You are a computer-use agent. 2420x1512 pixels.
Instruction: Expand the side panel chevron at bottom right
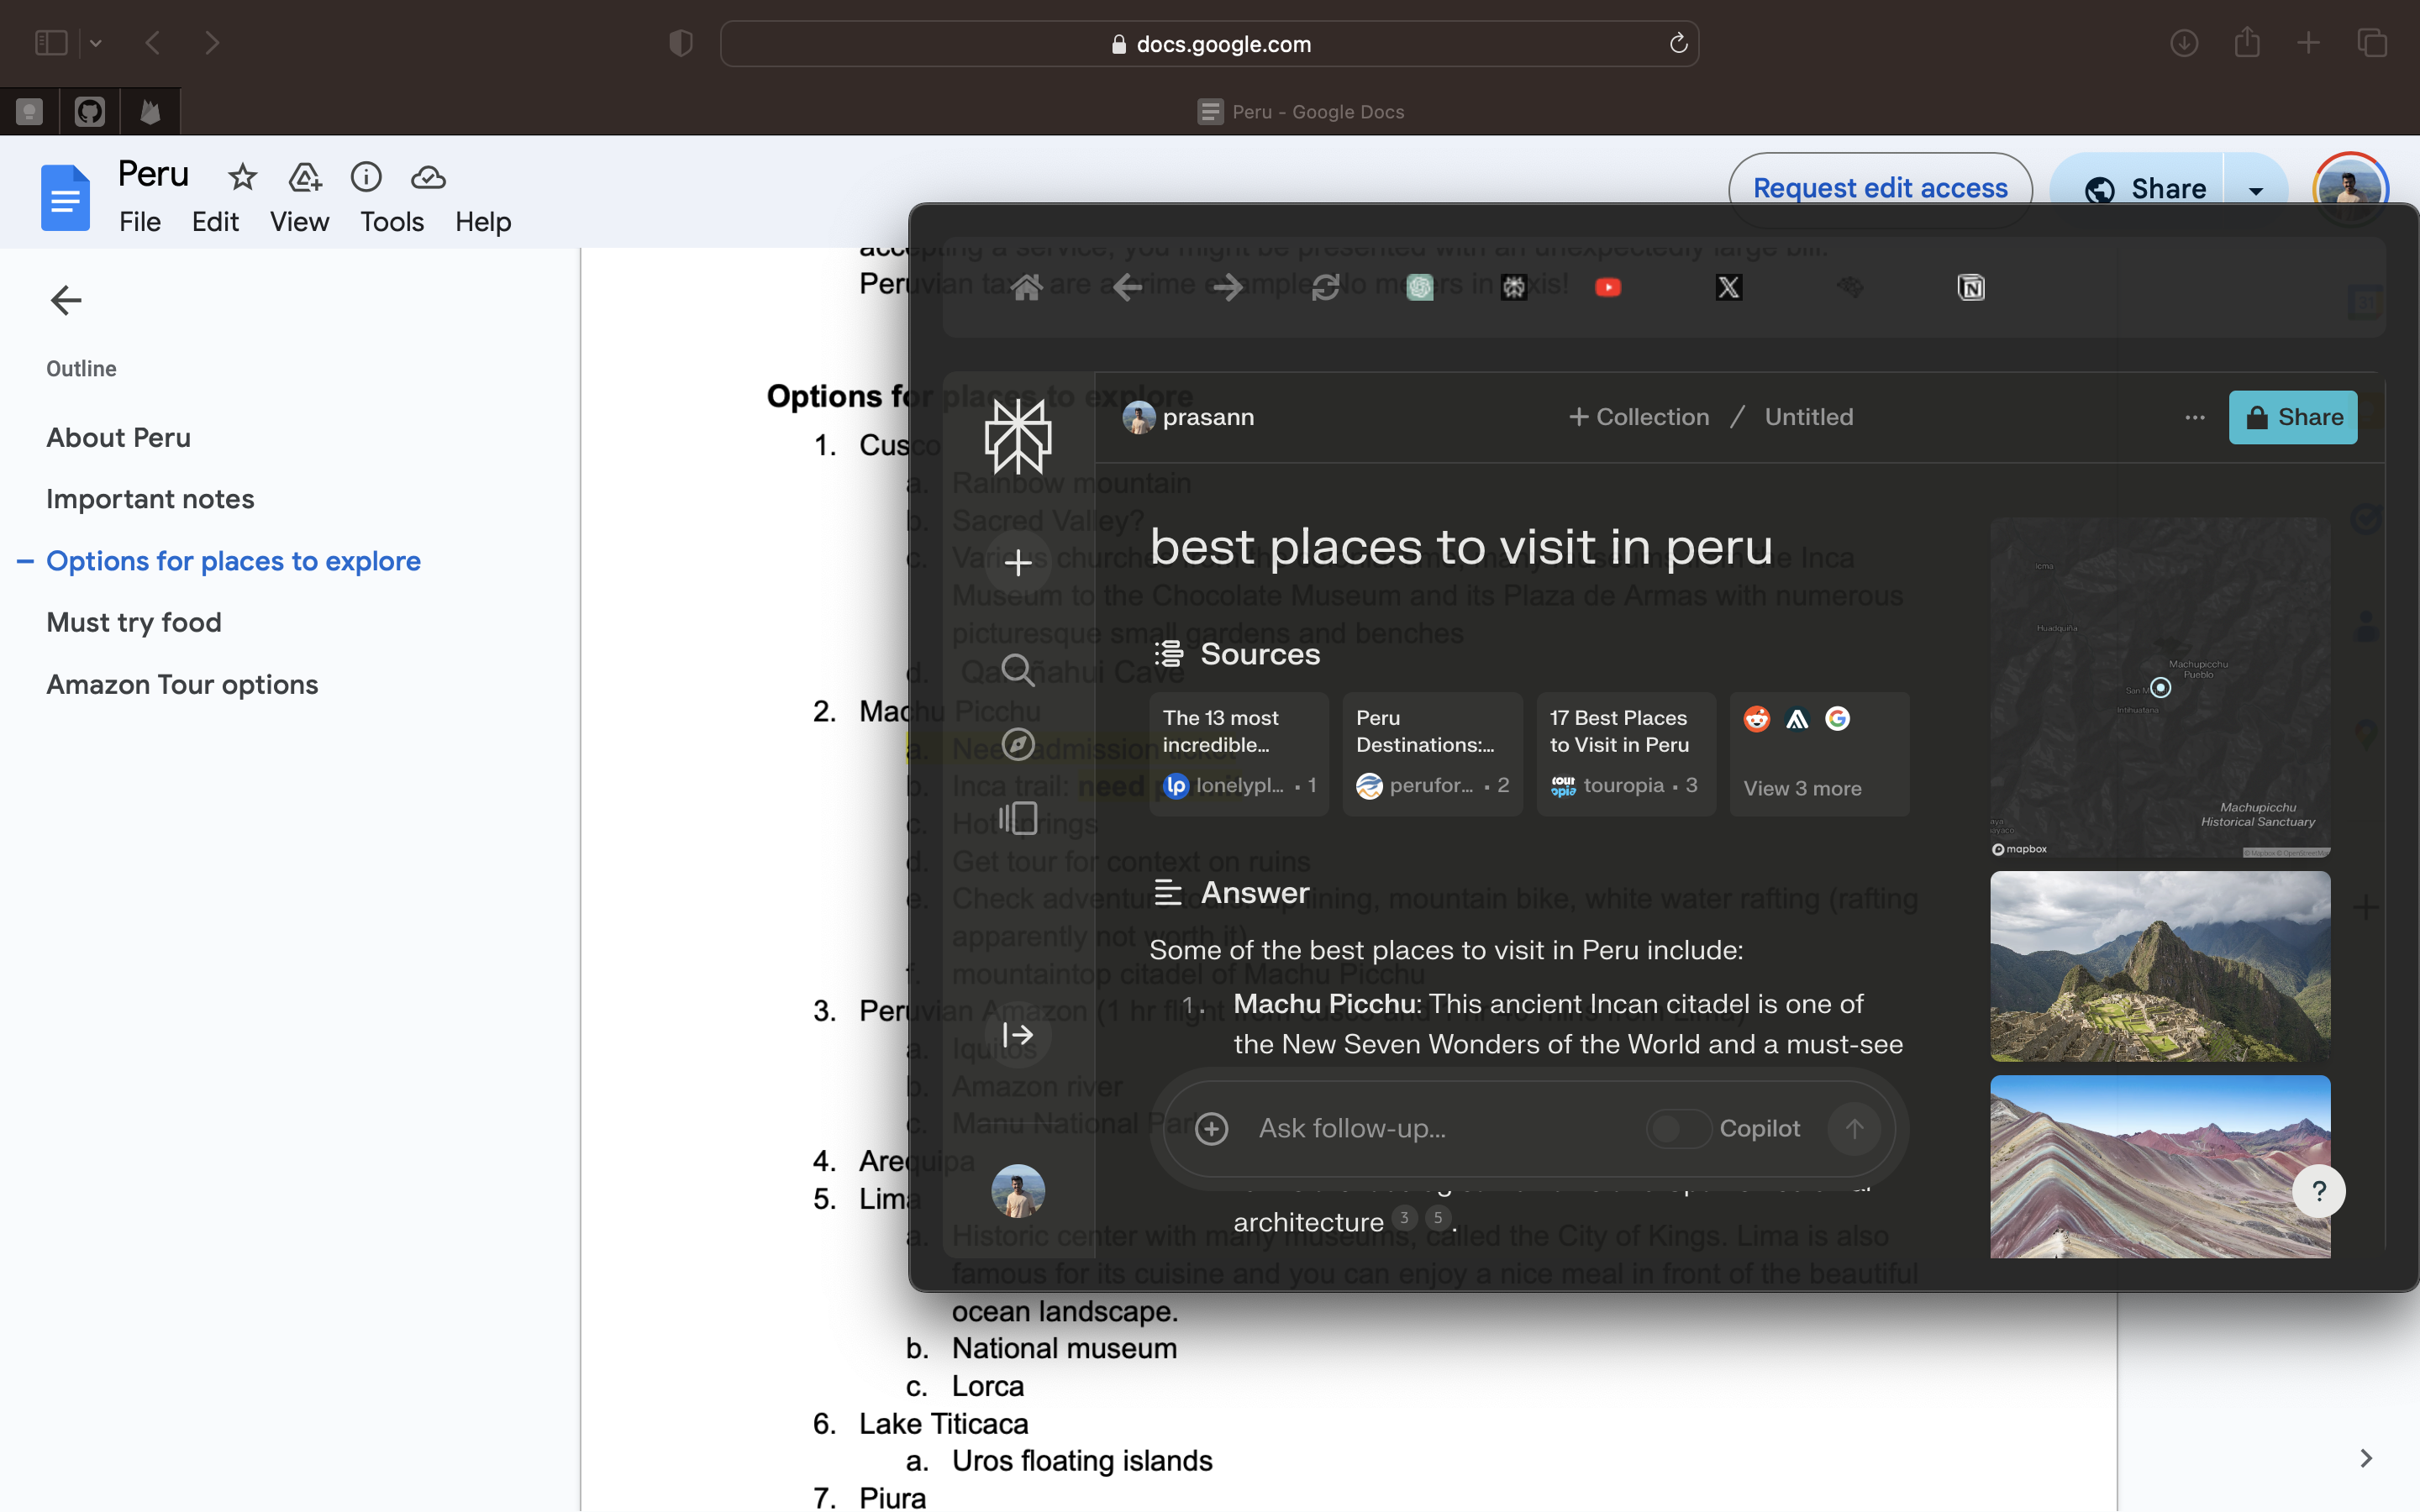pos(2365,1458)
